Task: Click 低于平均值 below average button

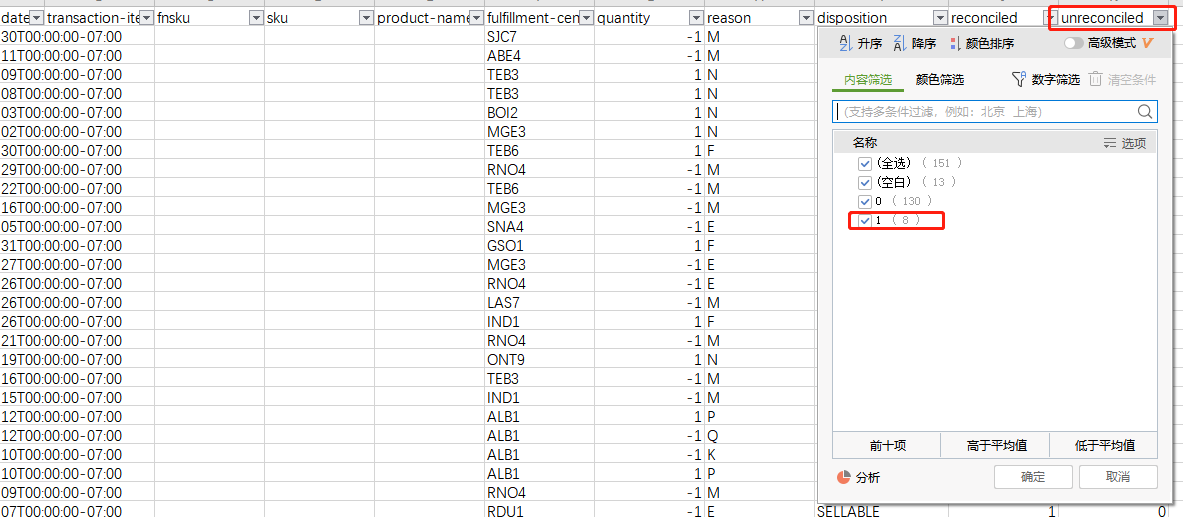Action: point(1105,446)
